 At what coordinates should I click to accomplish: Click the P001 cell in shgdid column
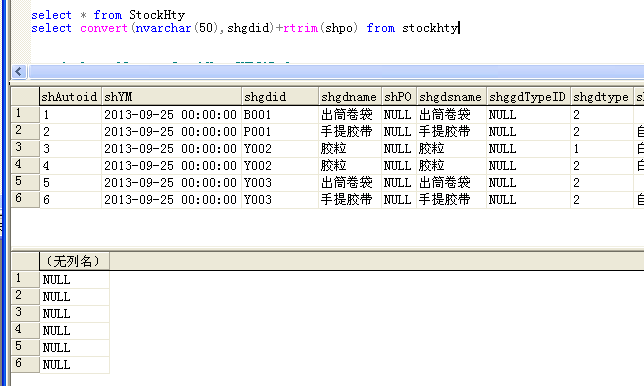click(280, 131)
